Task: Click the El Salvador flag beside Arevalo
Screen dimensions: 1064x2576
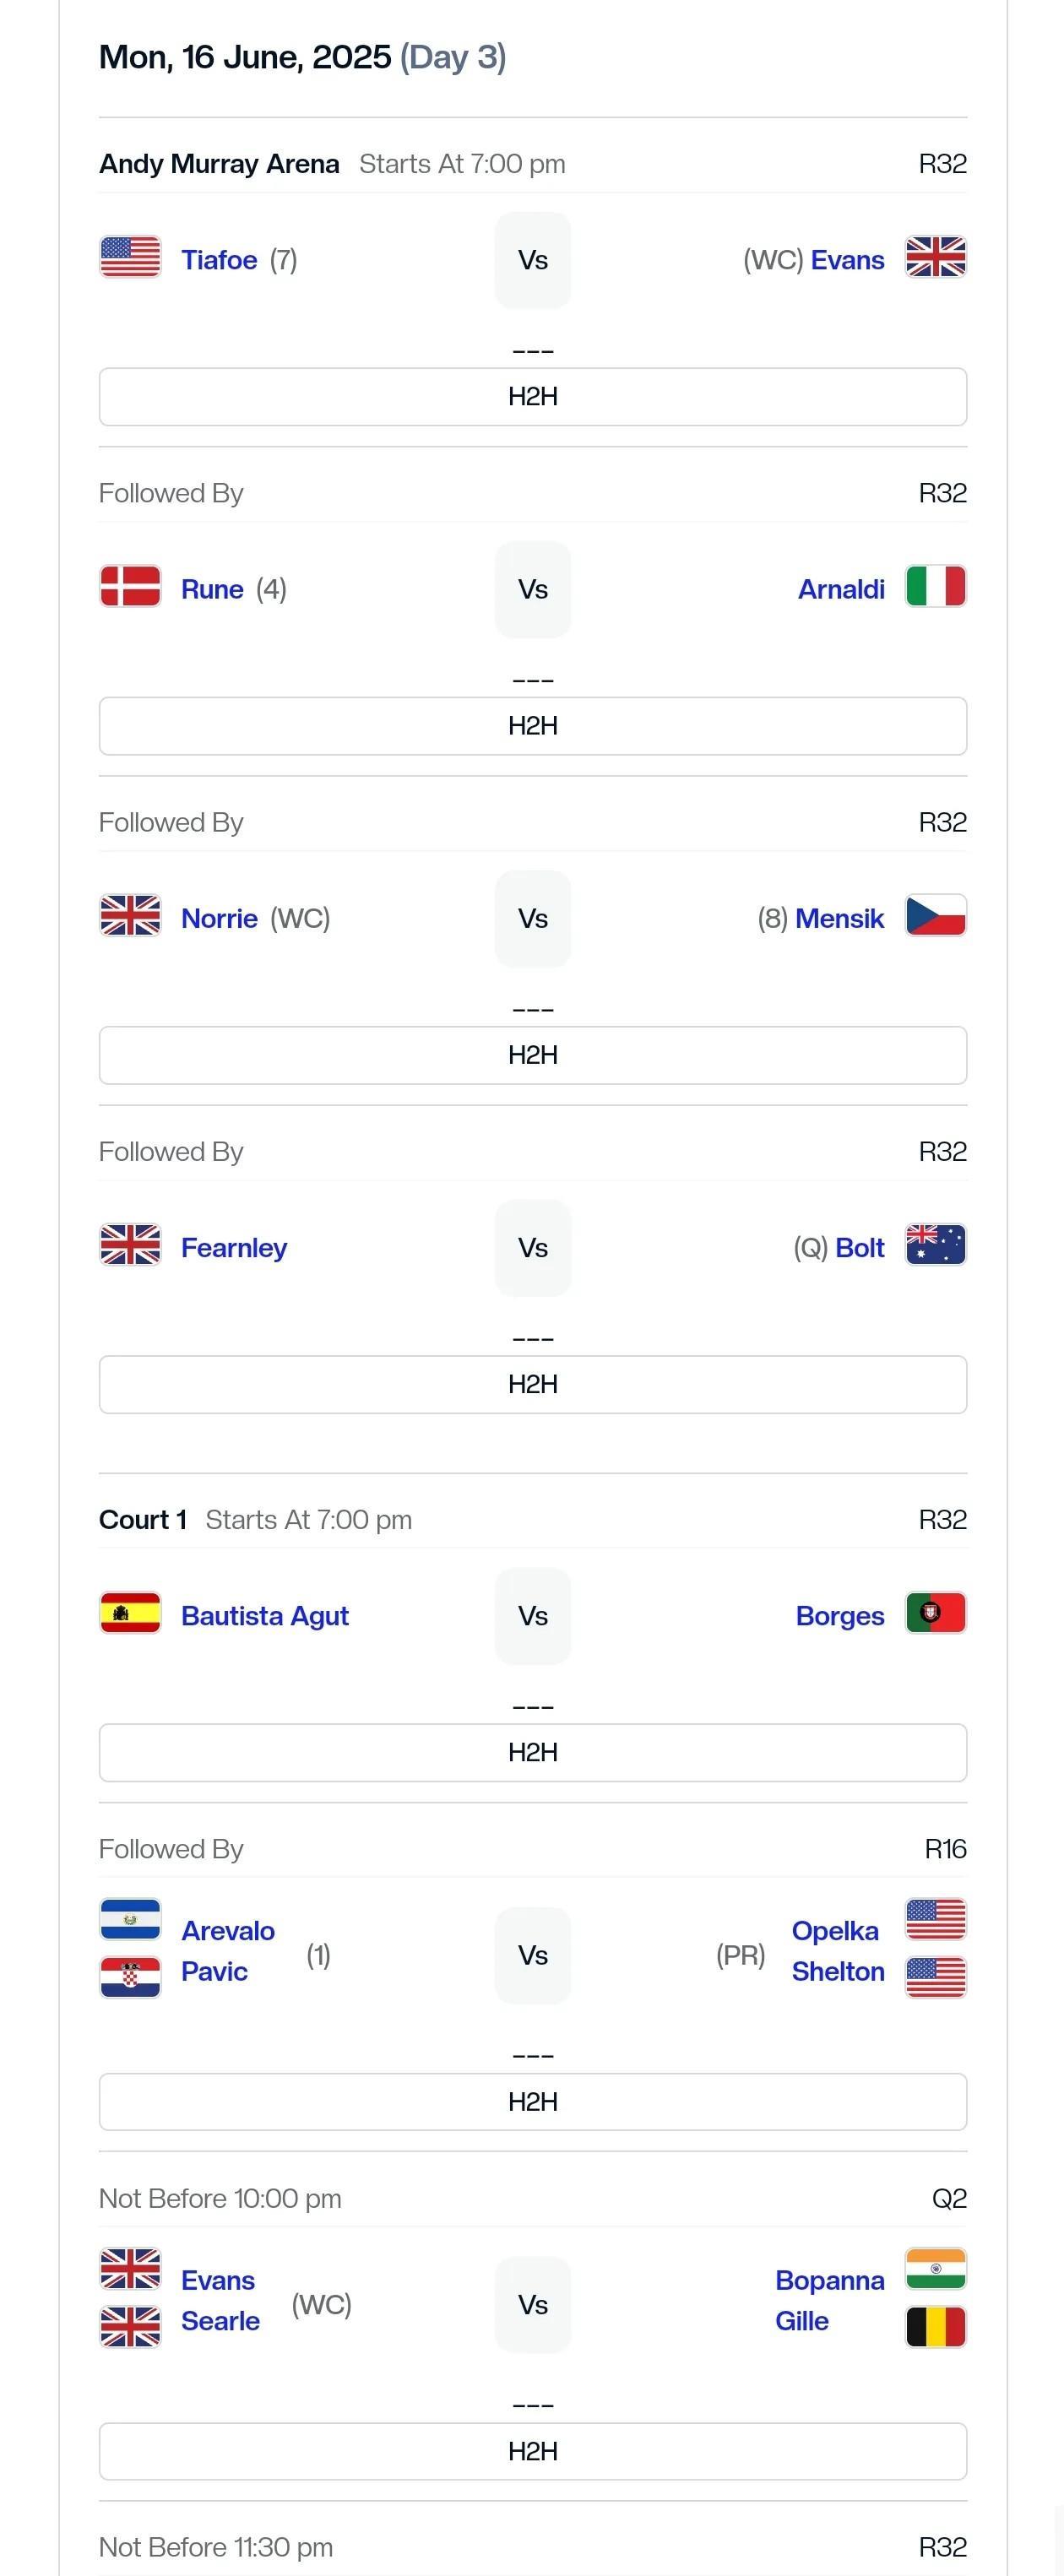Action: pyautogui.click(x=130, y=1919)
